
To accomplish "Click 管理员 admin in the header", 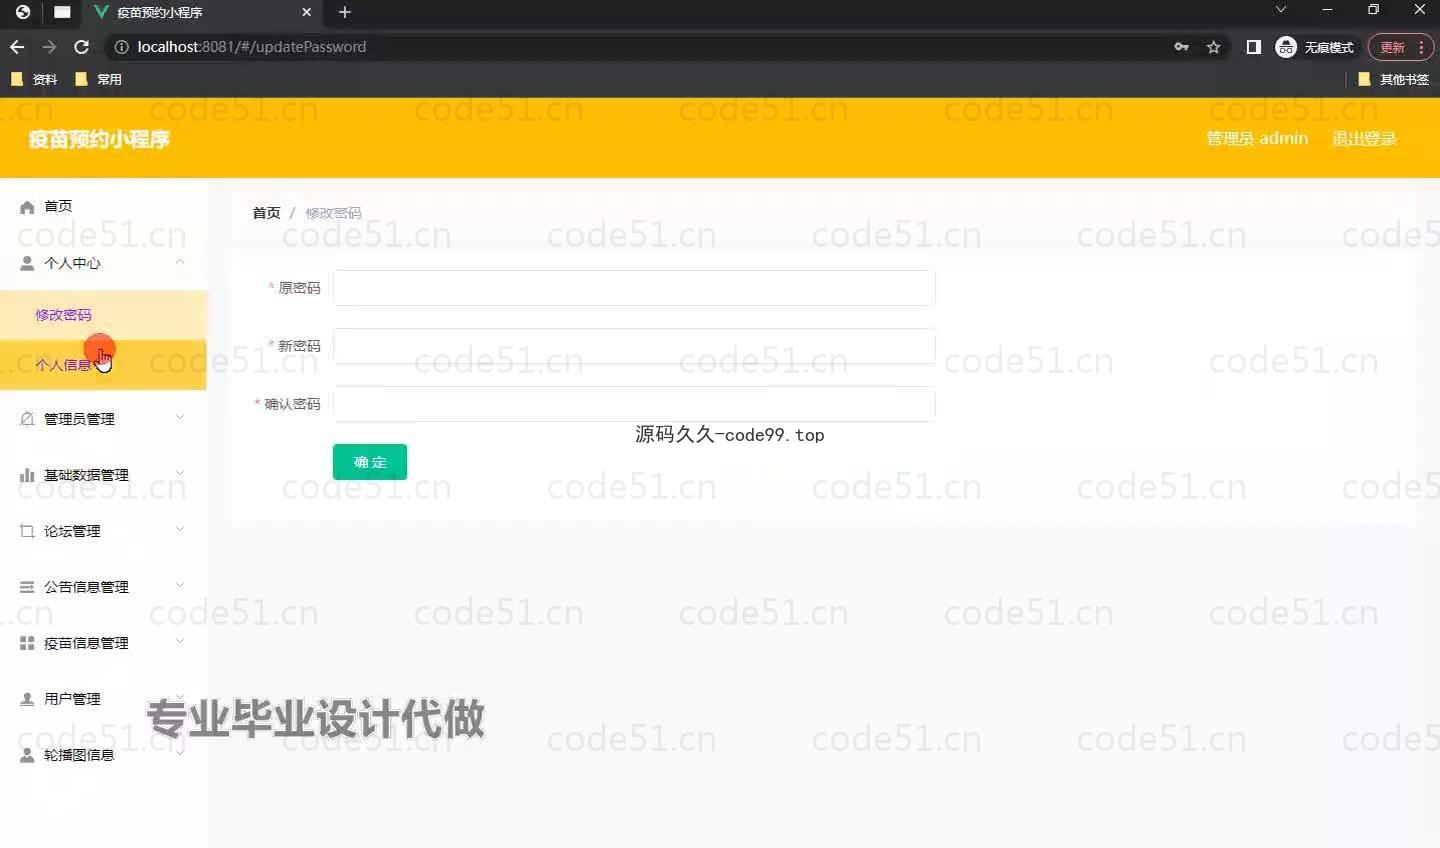I will coord(1257,139).
